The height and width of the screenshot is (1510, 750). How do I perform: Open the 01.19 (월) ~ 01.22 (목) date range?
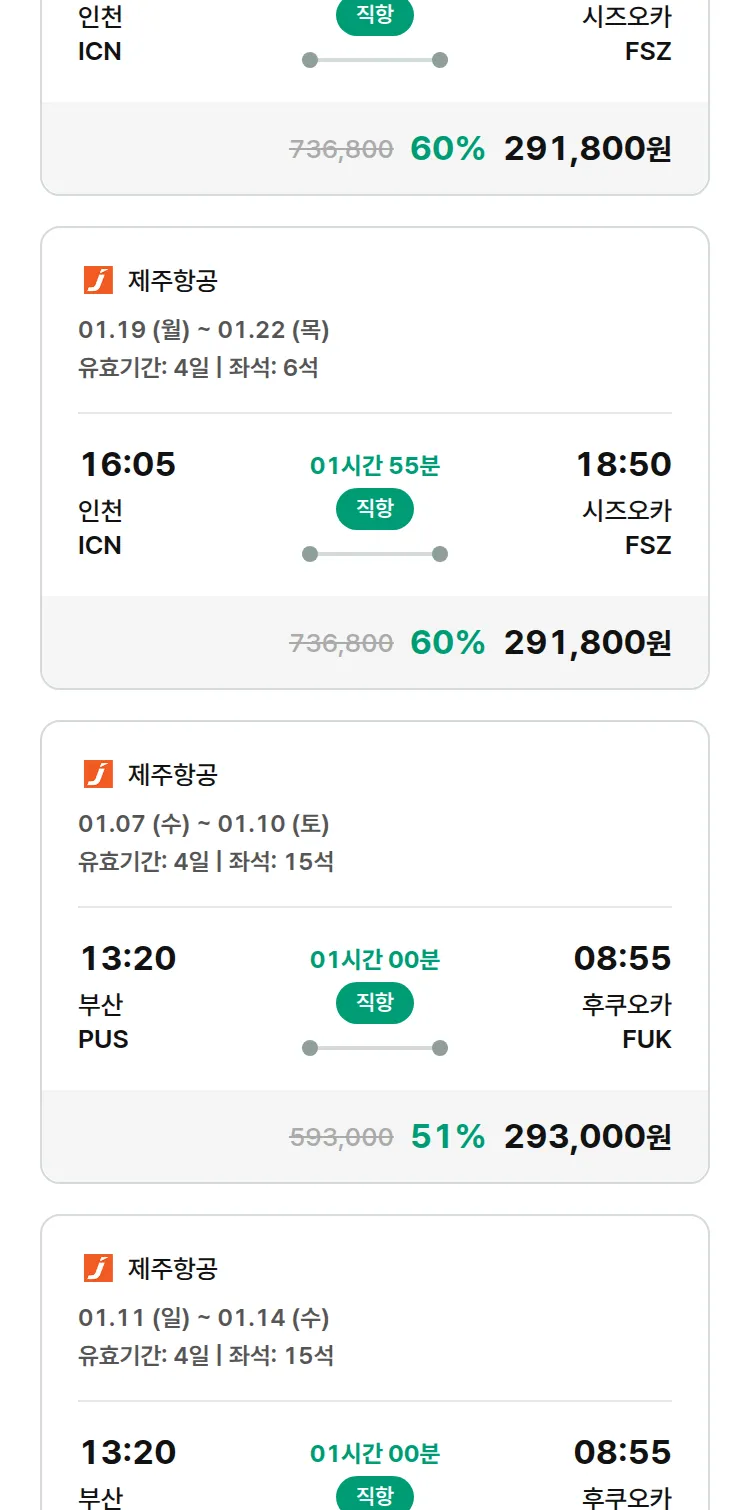(x=204, y=330)
